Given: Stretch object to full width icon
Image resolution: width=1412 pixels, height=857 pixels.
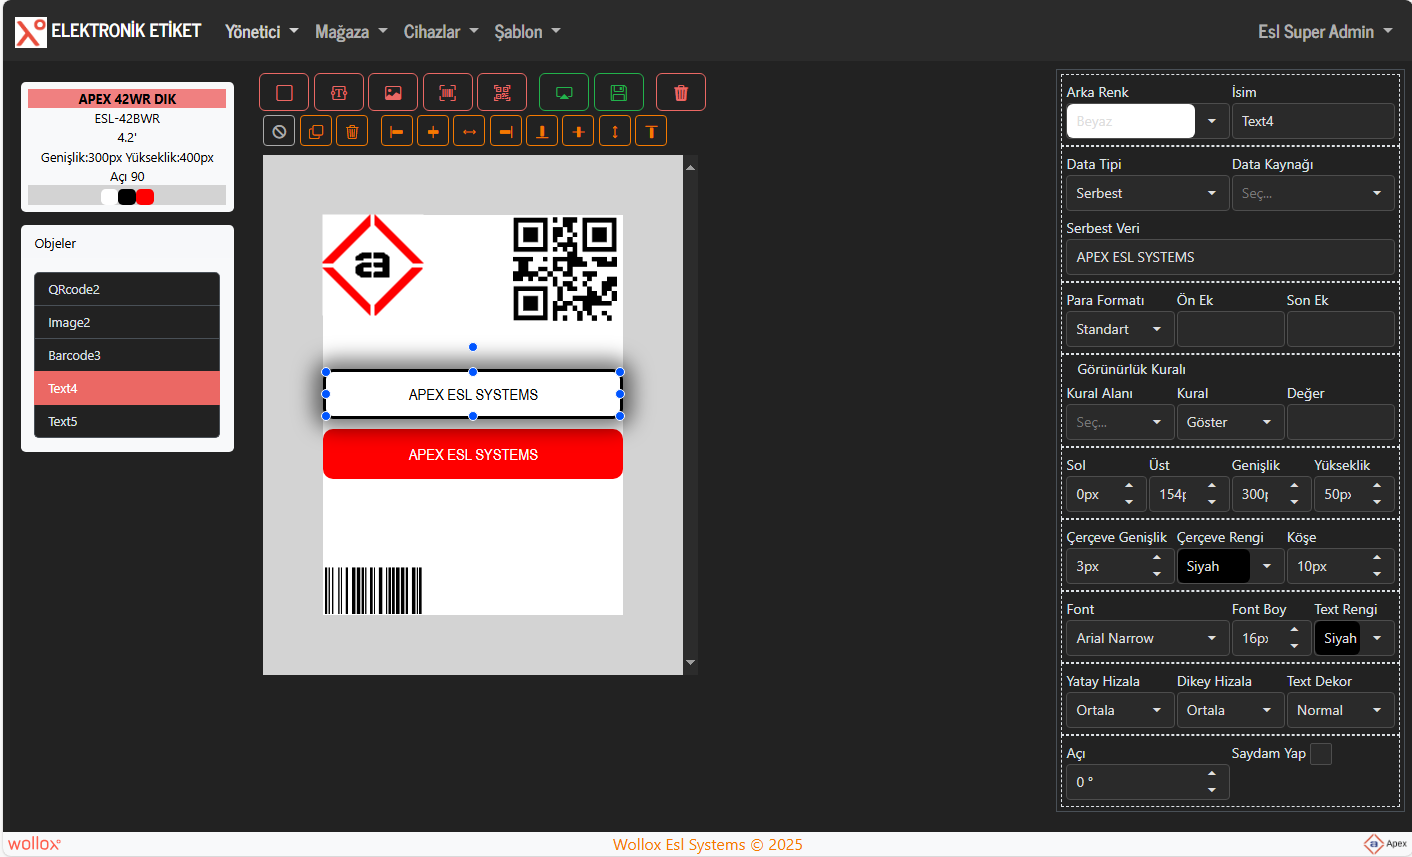Looking at the screenshot, I should pos(469,131).
